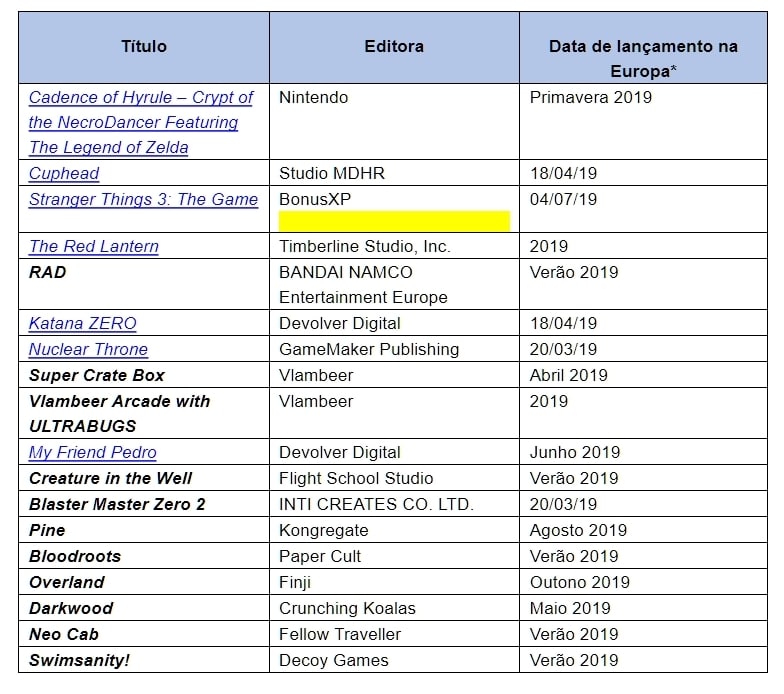Open the Cadence of Hyrule link
This screenshot has height=694, width=784.
point(141,122)
